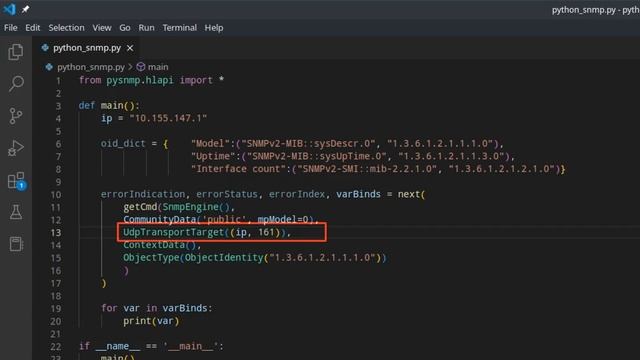Click 'for var in varBinds:' line

[x=157, y=308]
